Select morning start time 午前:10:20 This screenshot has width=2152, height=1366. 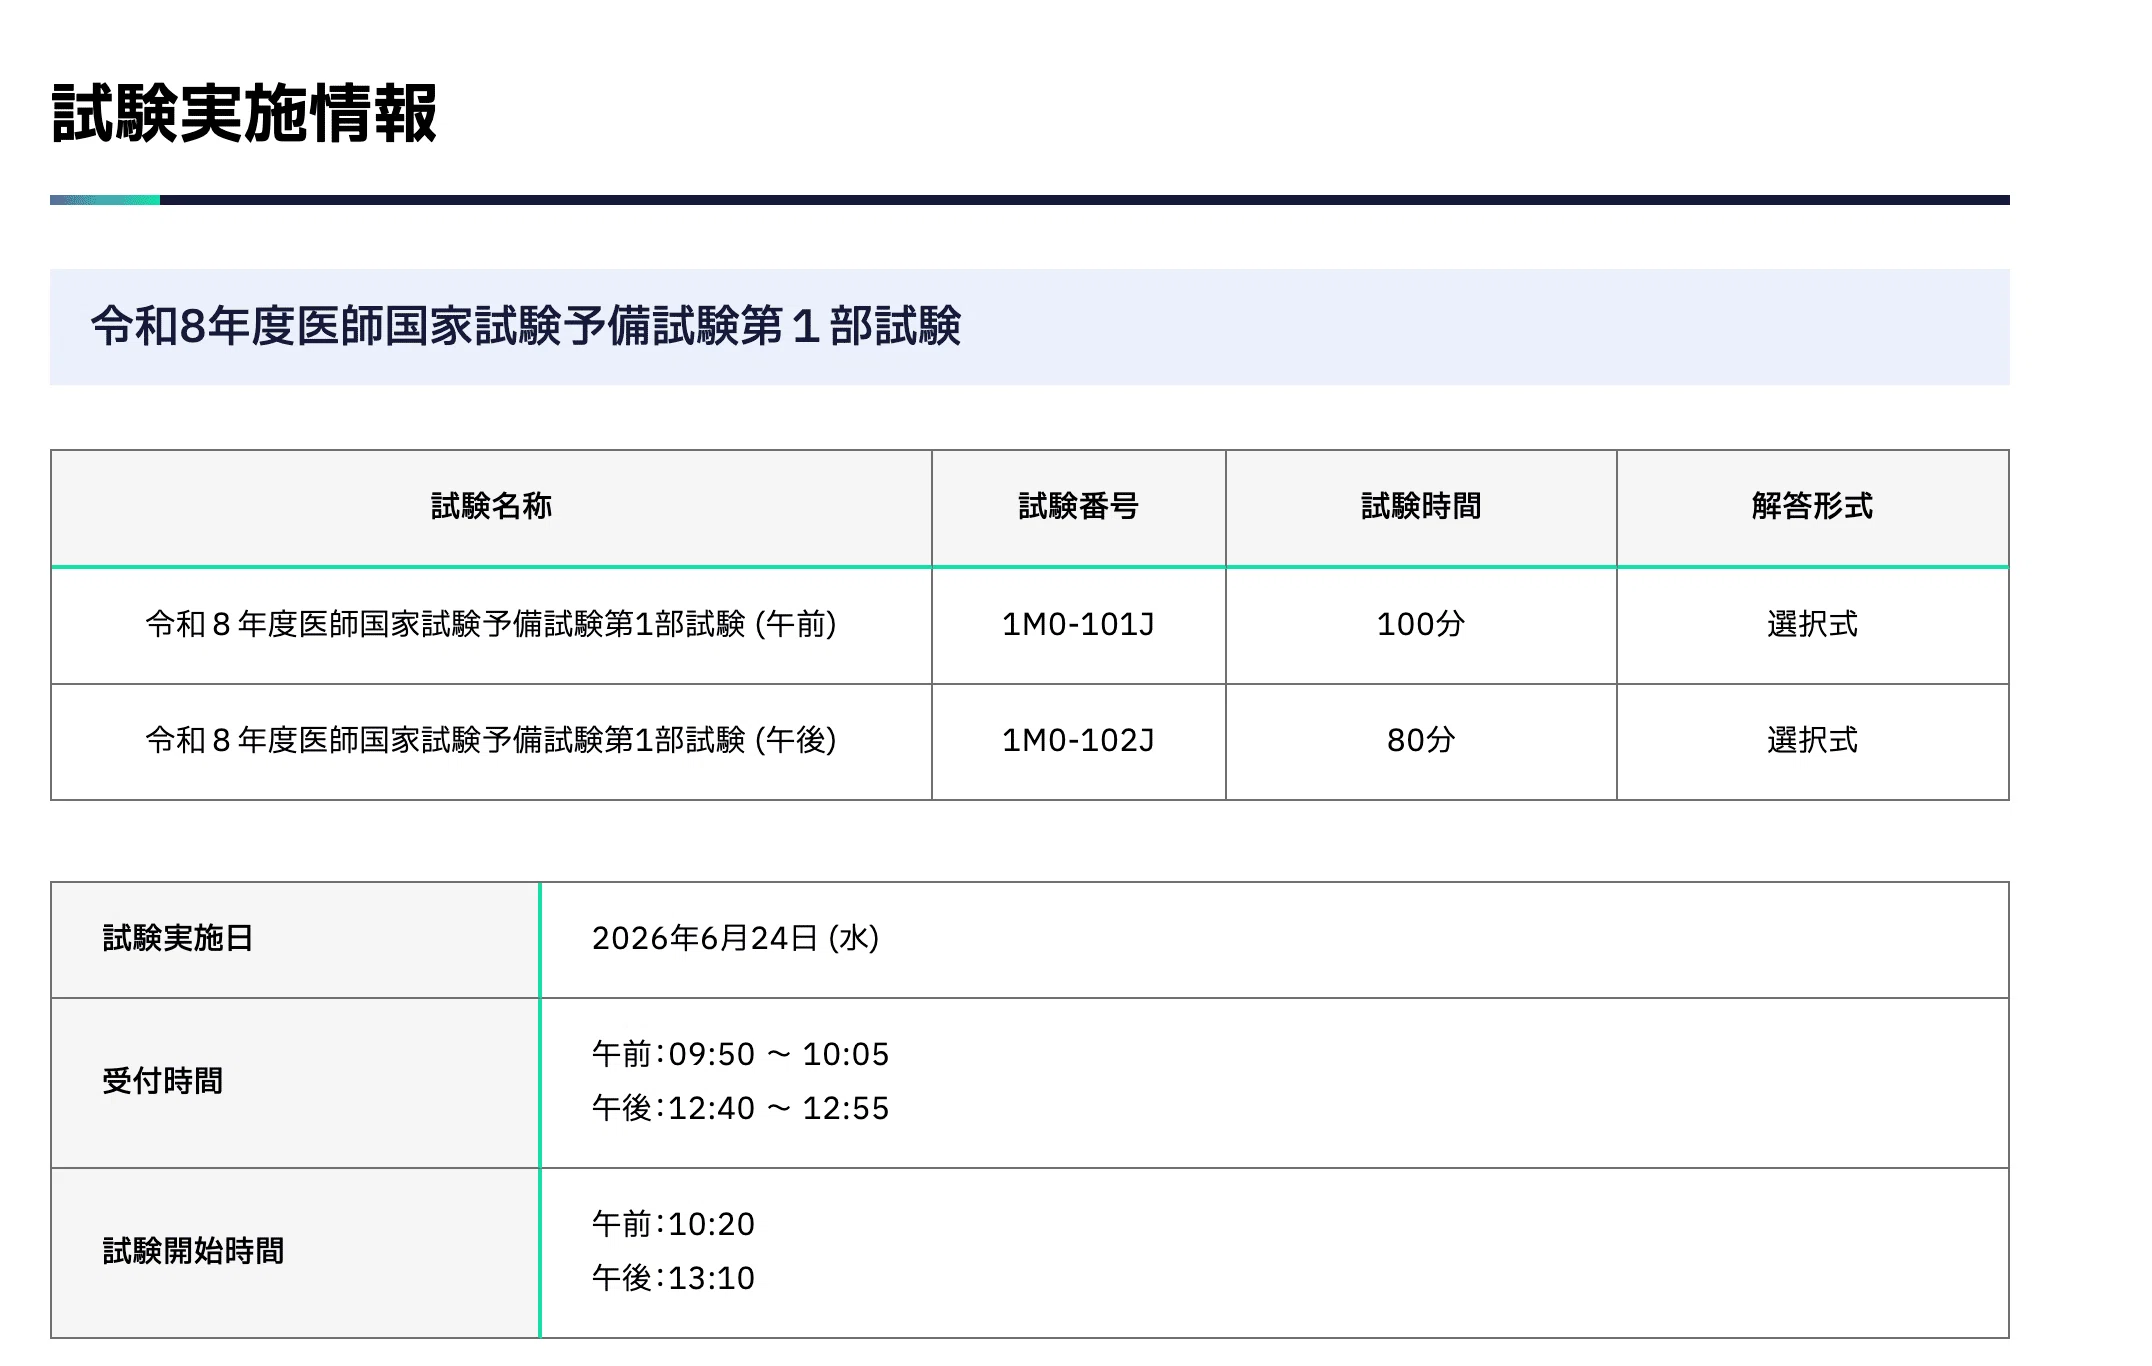click(x=673, y=1225)
